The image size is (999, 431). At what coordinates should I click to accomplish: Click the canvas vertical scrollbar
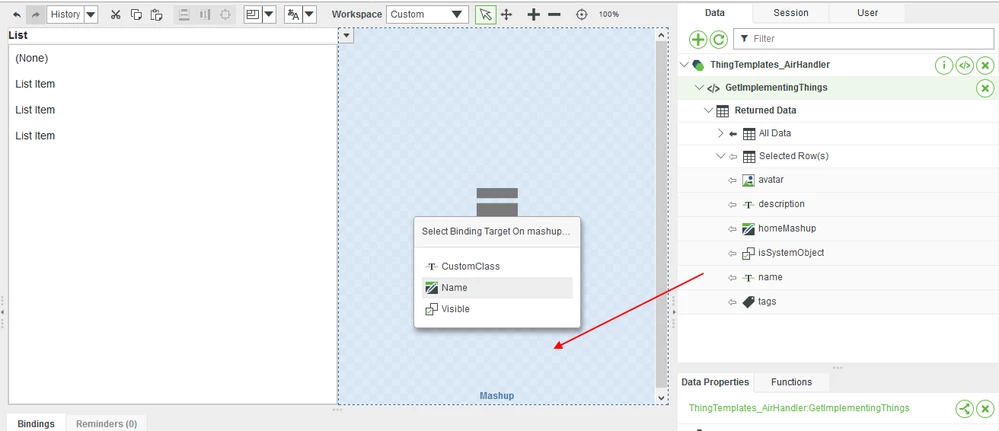coord(661,217)
